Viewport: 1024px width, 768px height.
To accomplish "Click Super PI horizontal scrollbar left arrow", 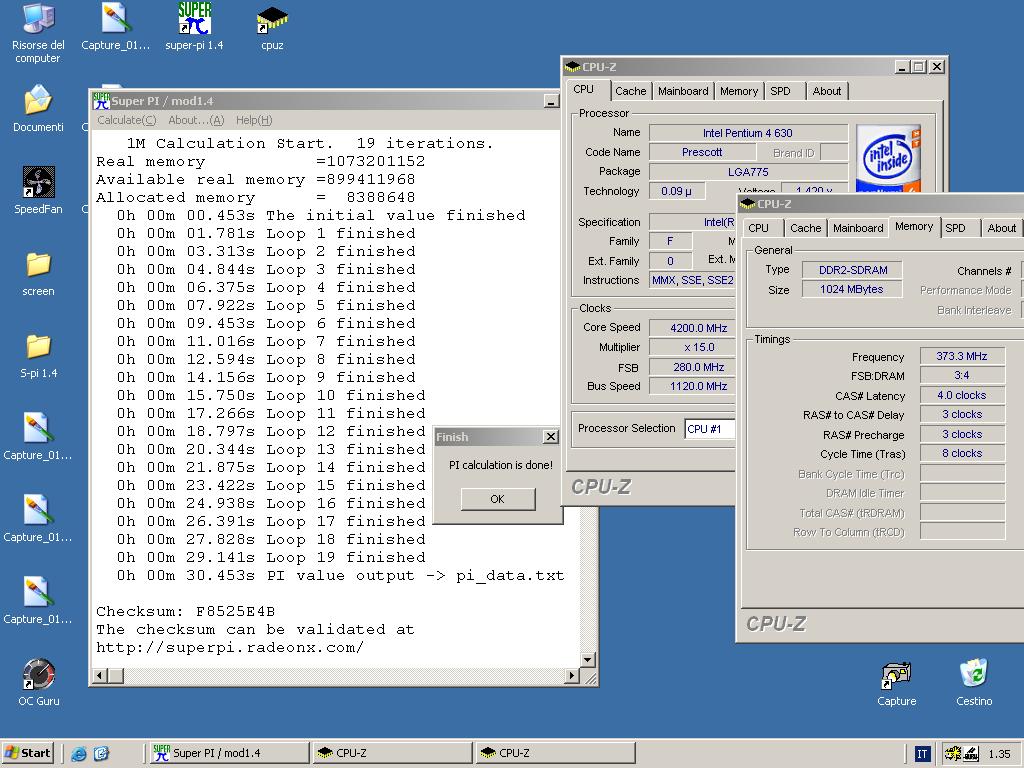I will click(x=100, y=675).
